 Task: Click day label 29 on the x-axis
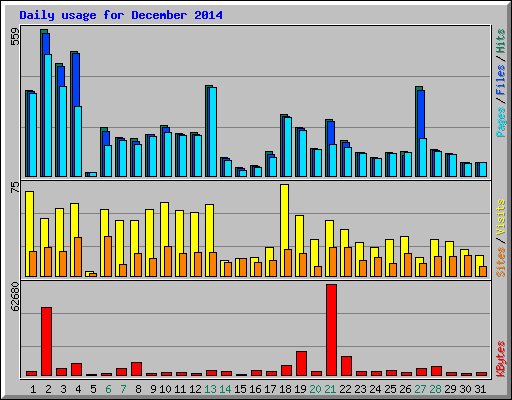(451, 389)
